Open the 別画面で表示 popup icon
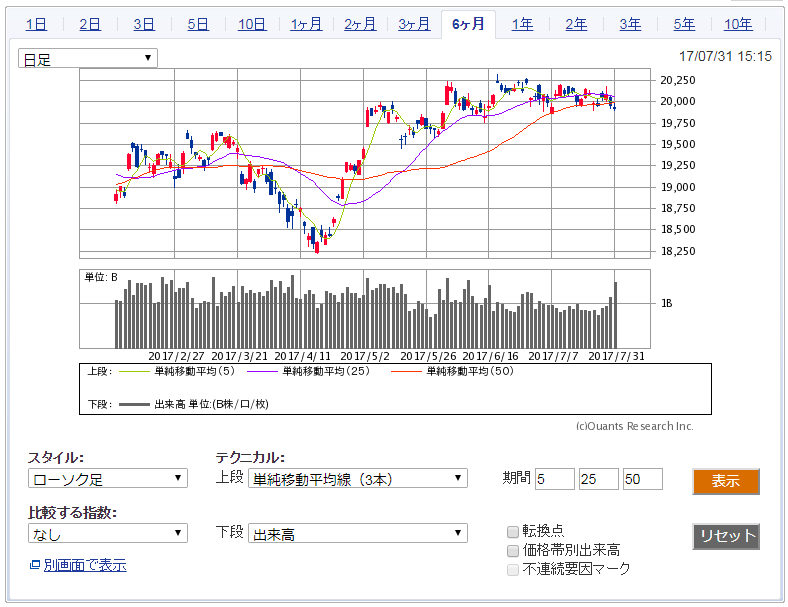 35,566
